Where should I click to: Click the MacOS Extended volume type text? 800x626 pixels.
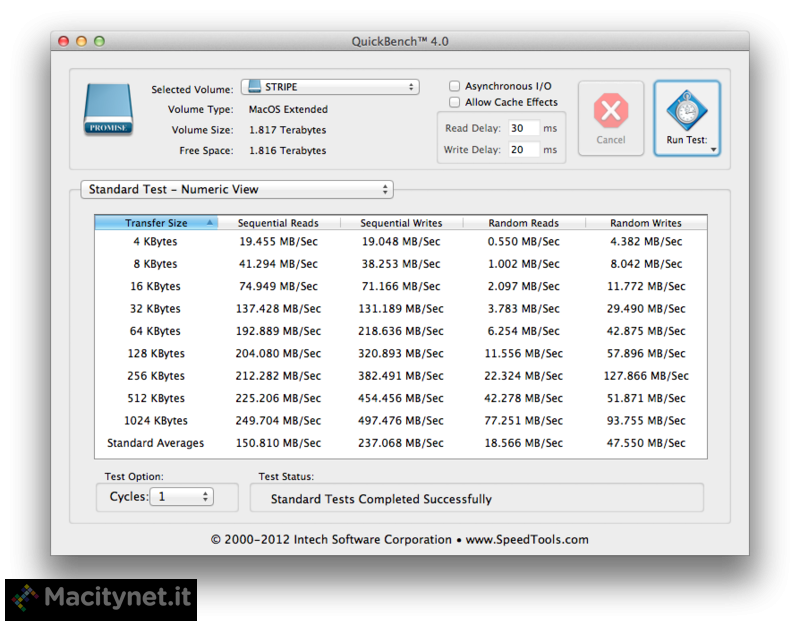tap(288, 110)
